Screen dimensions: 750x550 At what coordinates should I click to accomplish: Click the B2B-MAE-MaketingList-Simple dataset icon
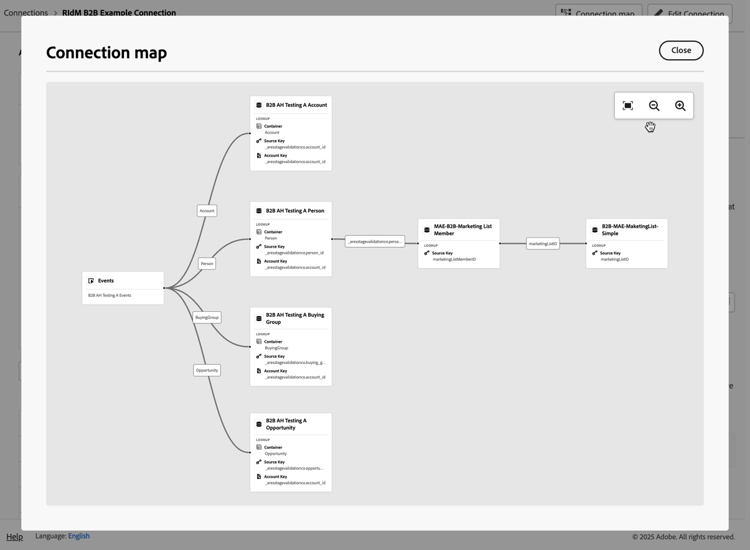tap(595, 230)
